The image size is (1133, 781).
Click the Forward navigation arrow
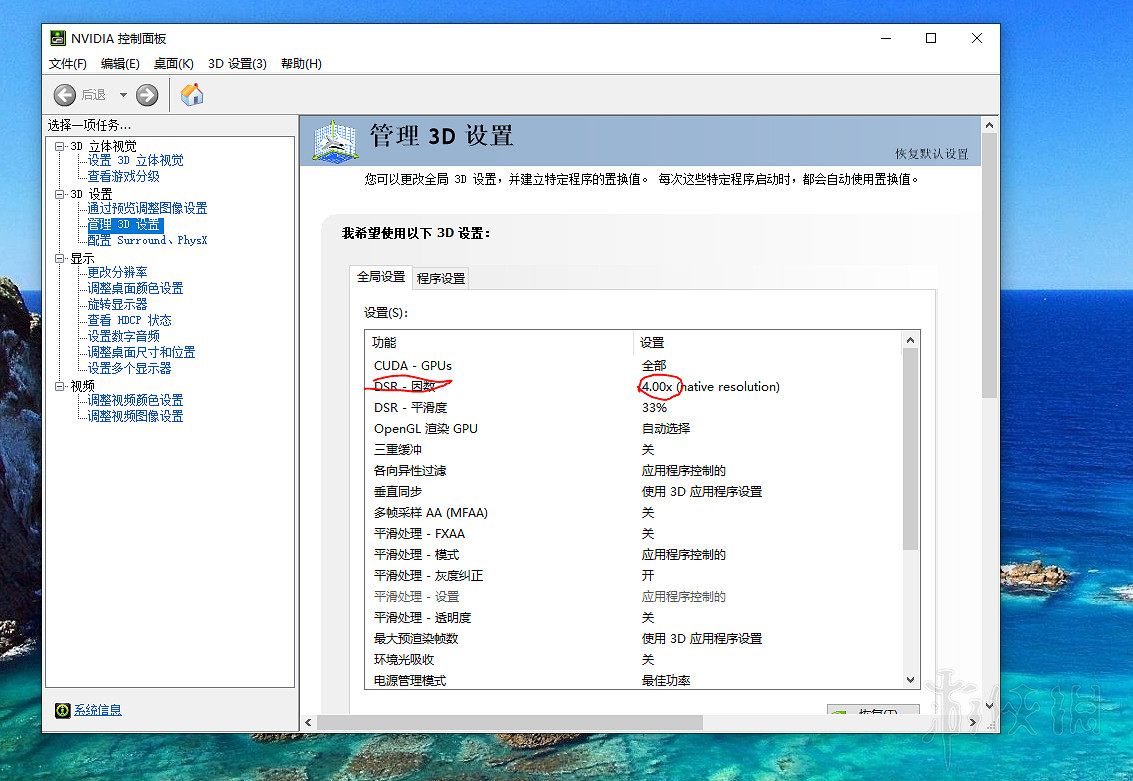point(147,94)
